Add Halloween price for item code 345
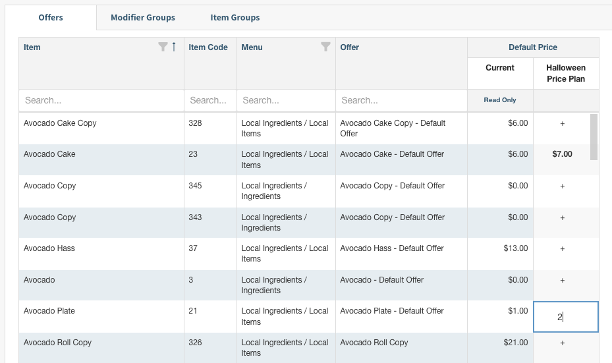The height and width of the screenshot is (363, 612). [562, 186]
